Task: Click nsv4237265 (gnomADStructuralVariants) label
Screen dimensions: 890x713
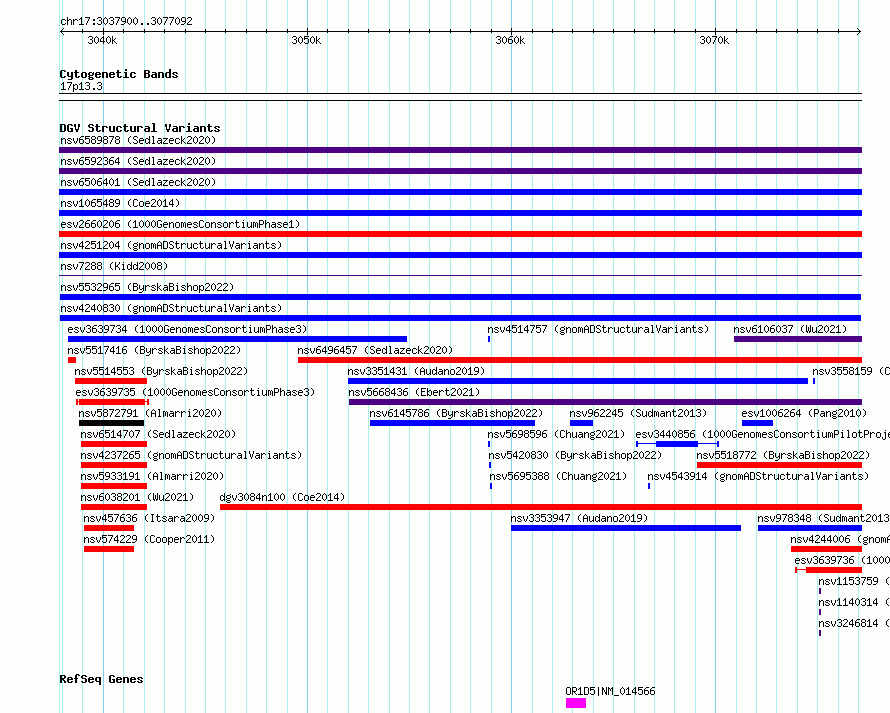Action: pos(191,455)
